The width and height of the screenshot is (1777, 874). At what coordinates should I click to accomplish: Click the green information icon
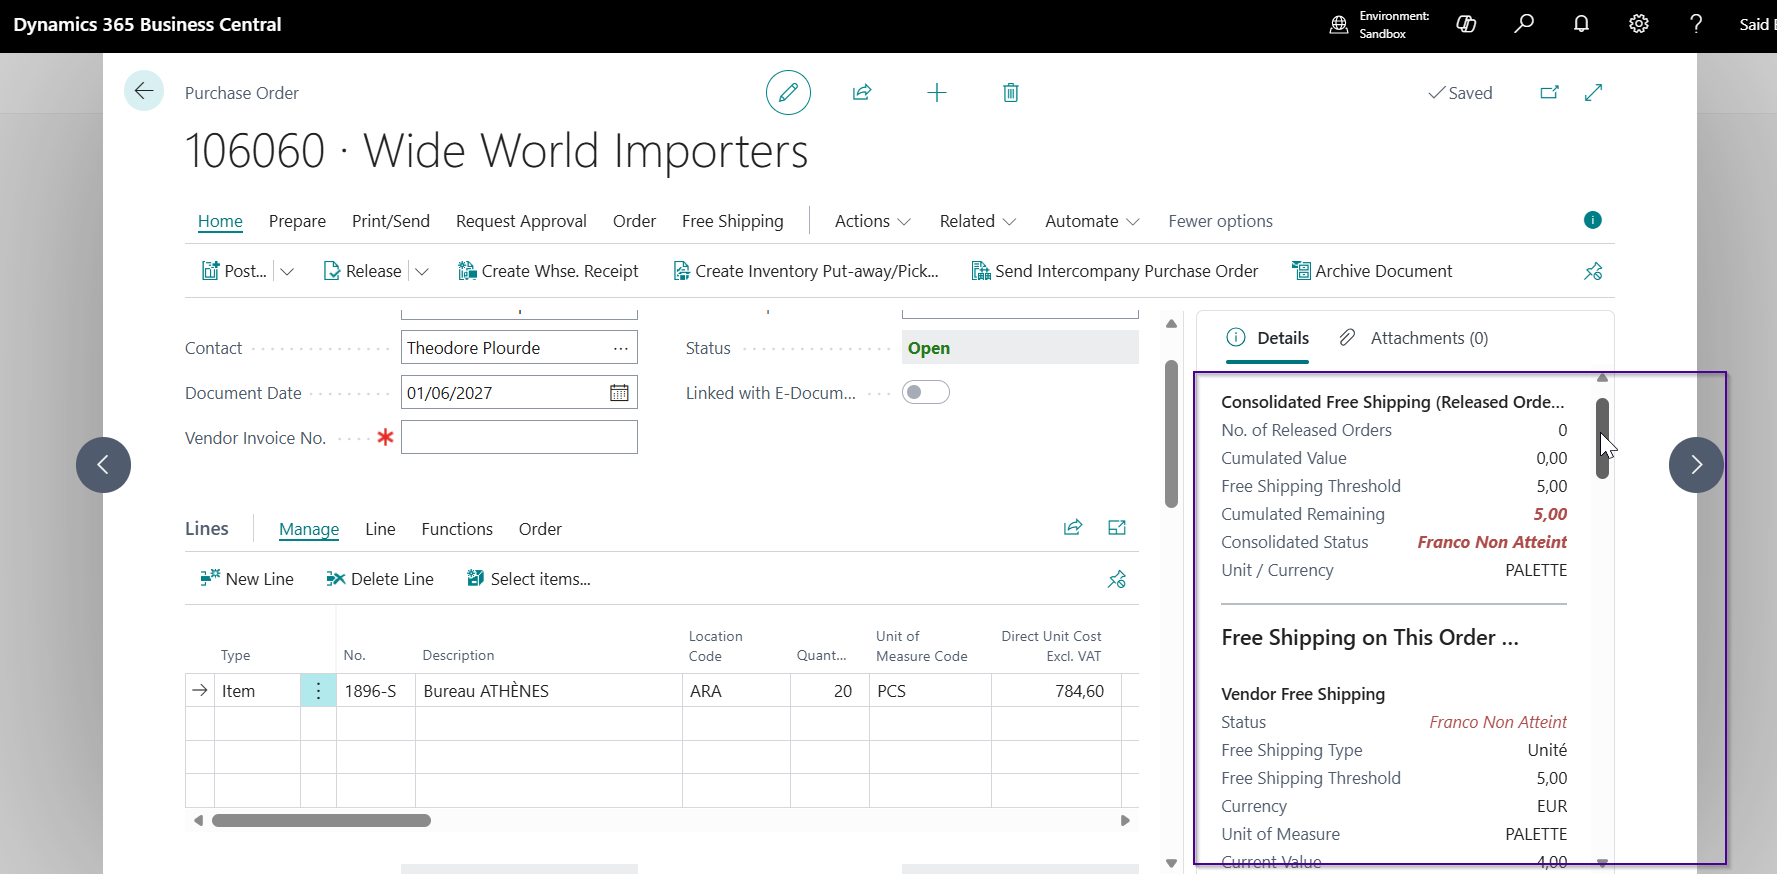(x=1593, y=220)
